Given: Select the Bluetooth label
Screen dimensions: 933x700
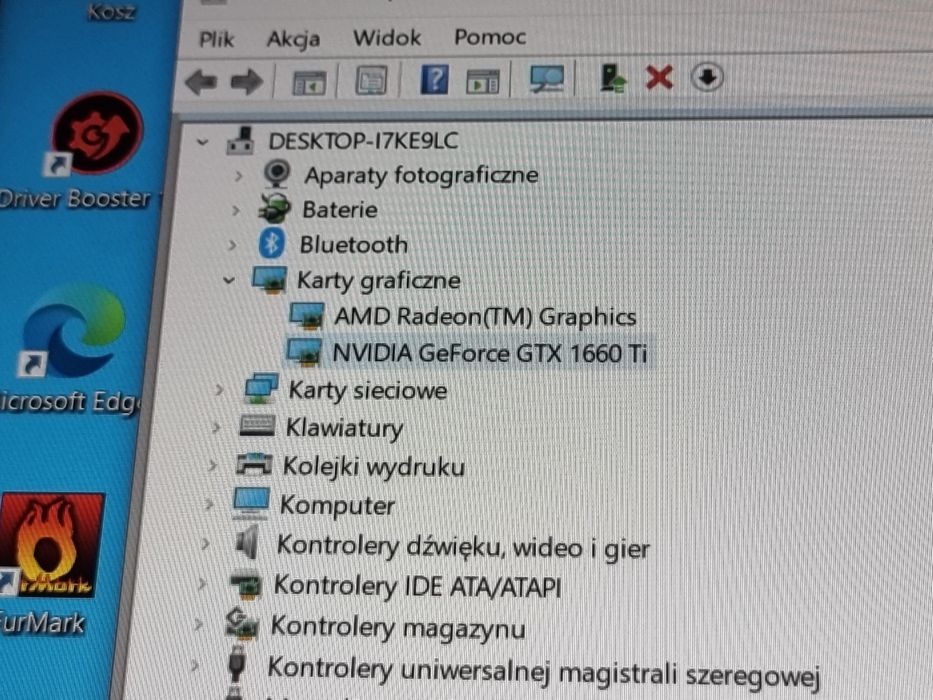Looking at the screenshot, I should pyautogui.click(x=353, y=245).
